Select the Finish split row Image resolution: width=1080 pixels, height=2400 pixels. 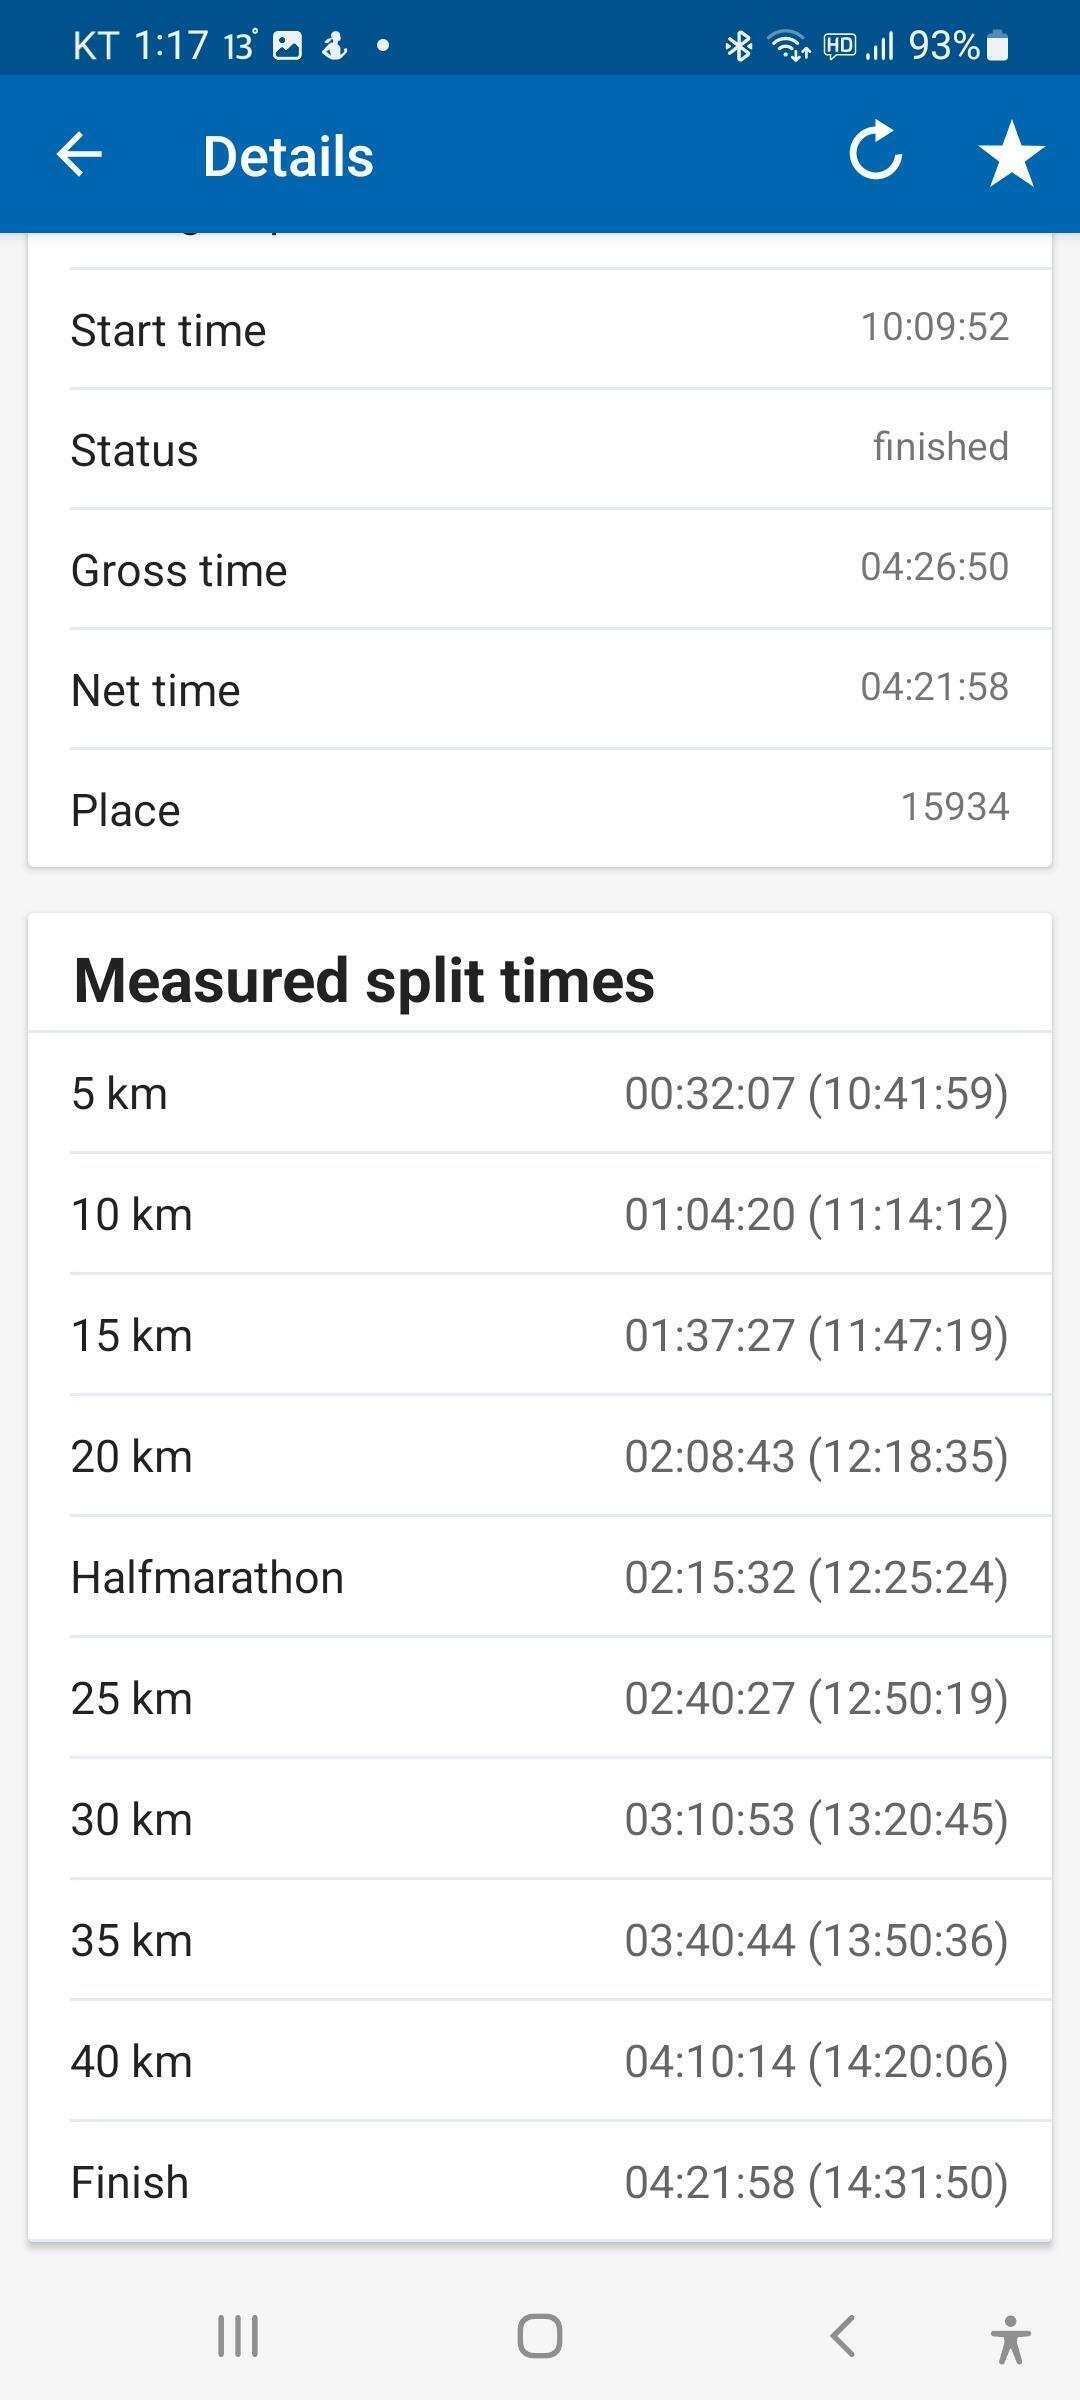coord(540,2182)
